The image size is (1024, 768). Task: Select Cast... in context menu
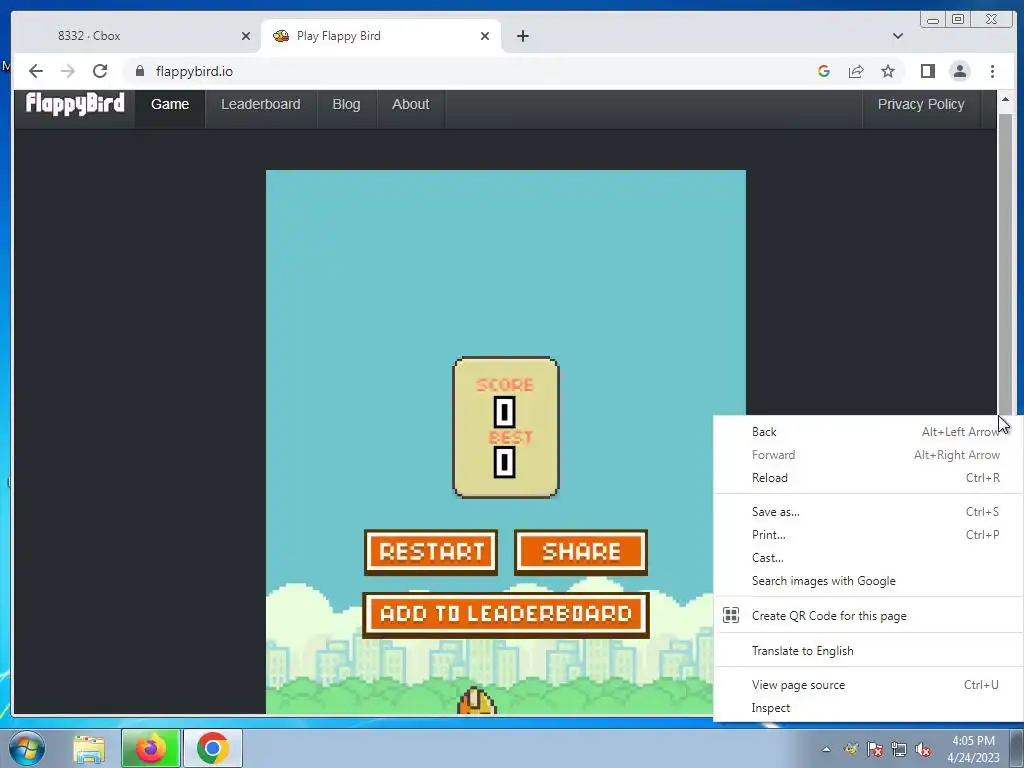pos(869,558)
